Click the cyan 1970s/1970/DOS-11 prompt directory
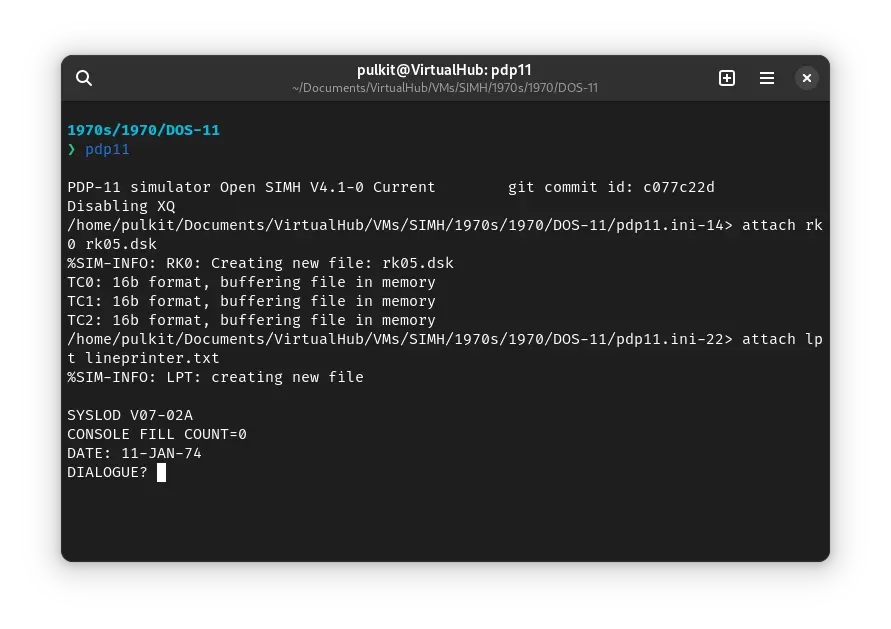This screenshot has width=891, height=629. [143, 130]
